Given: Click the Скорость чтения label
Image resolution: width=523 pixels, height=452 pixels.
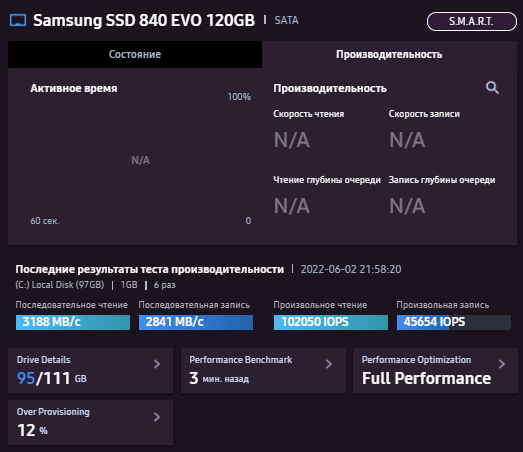Looking at the screenshot, I should pyautogui.click(x=309, y=114).
